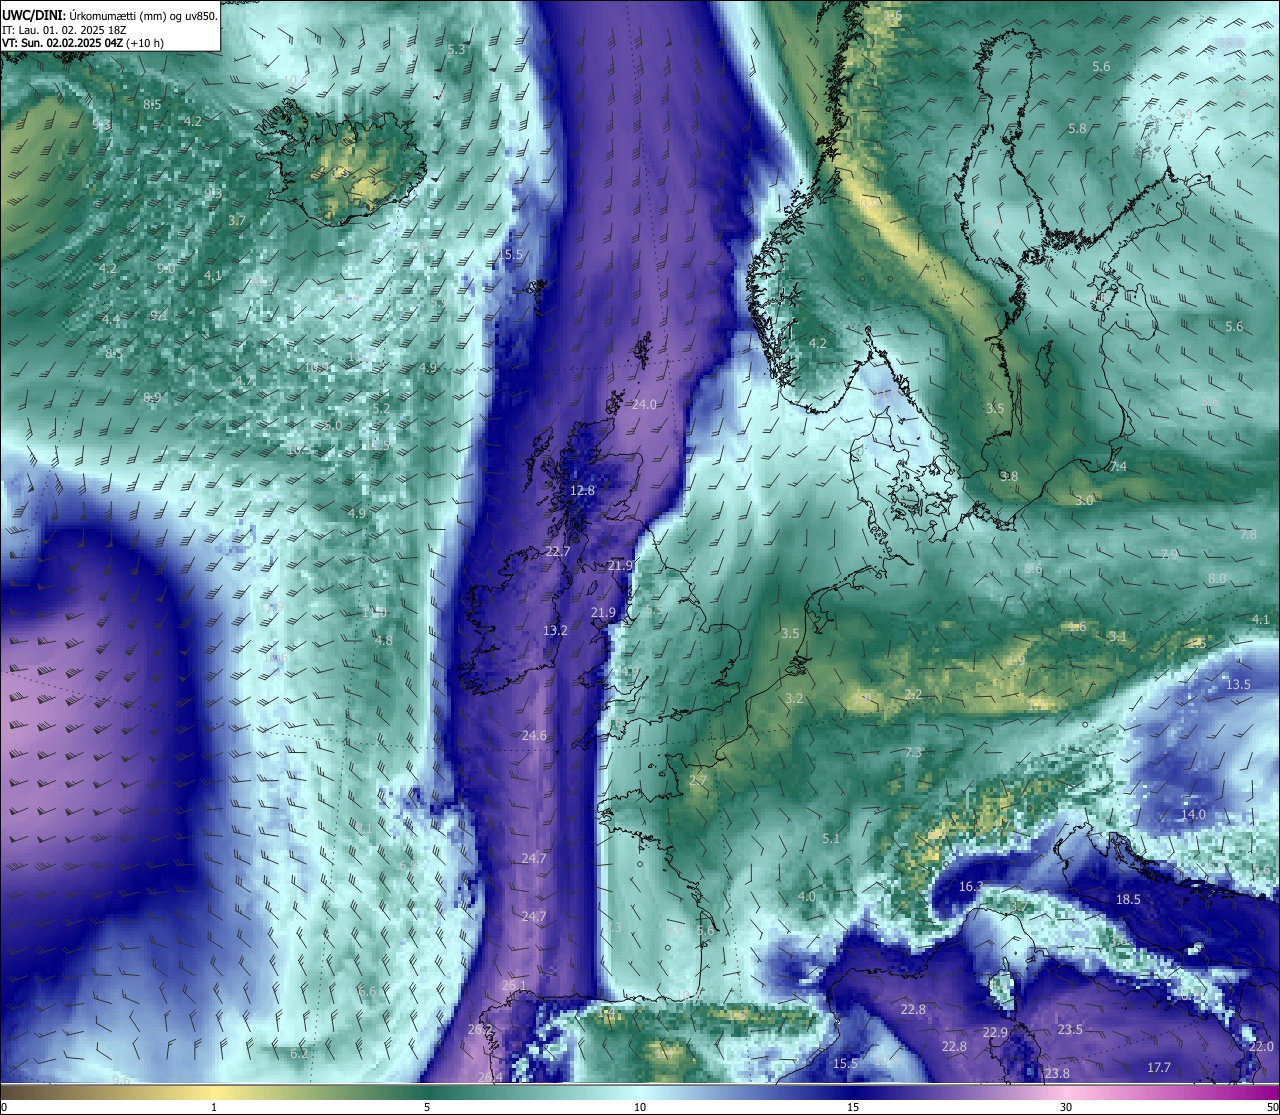Click the '6.2' value at the bottom left
The width and height of the screenshot is (1280, 1115).
[x=299, y=1053]
